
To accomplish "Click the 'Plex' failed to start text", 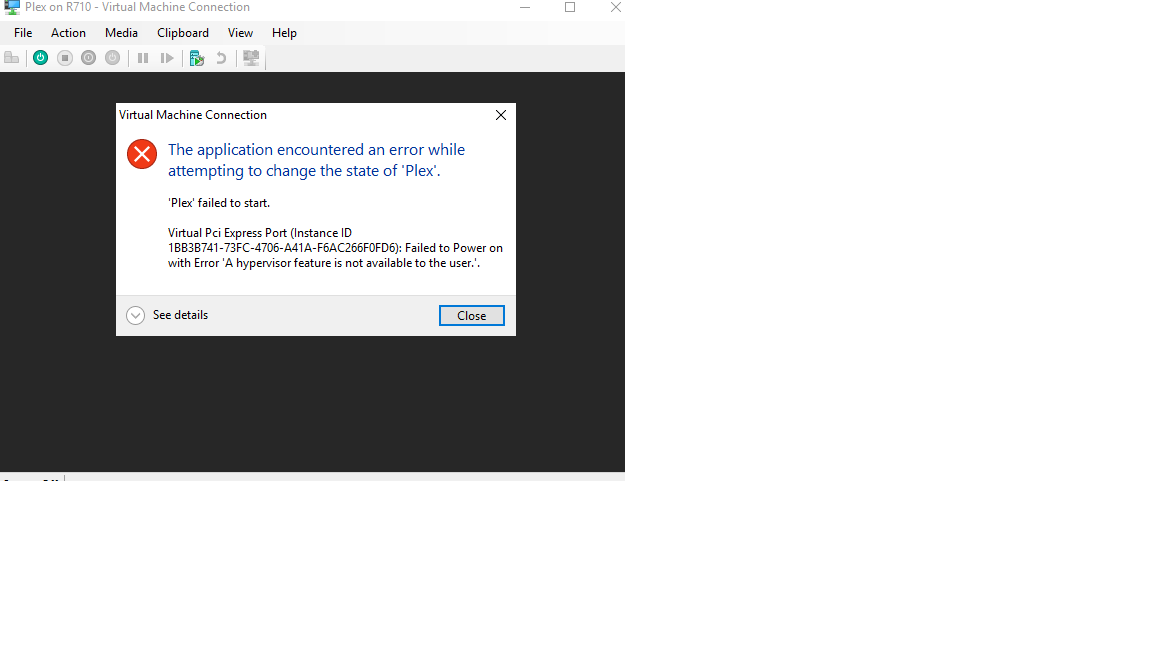I will (219, 203).
